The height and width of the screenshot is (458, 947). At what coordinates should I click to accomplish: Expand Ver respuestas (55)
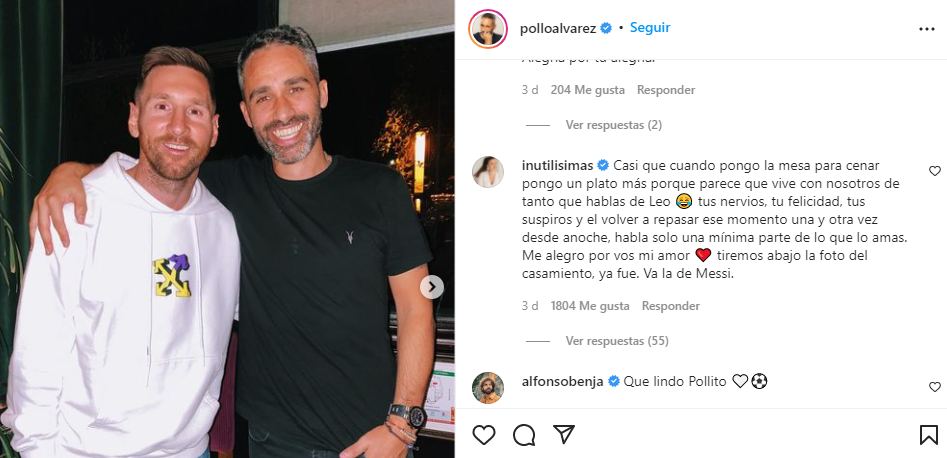tap(617, 341)
